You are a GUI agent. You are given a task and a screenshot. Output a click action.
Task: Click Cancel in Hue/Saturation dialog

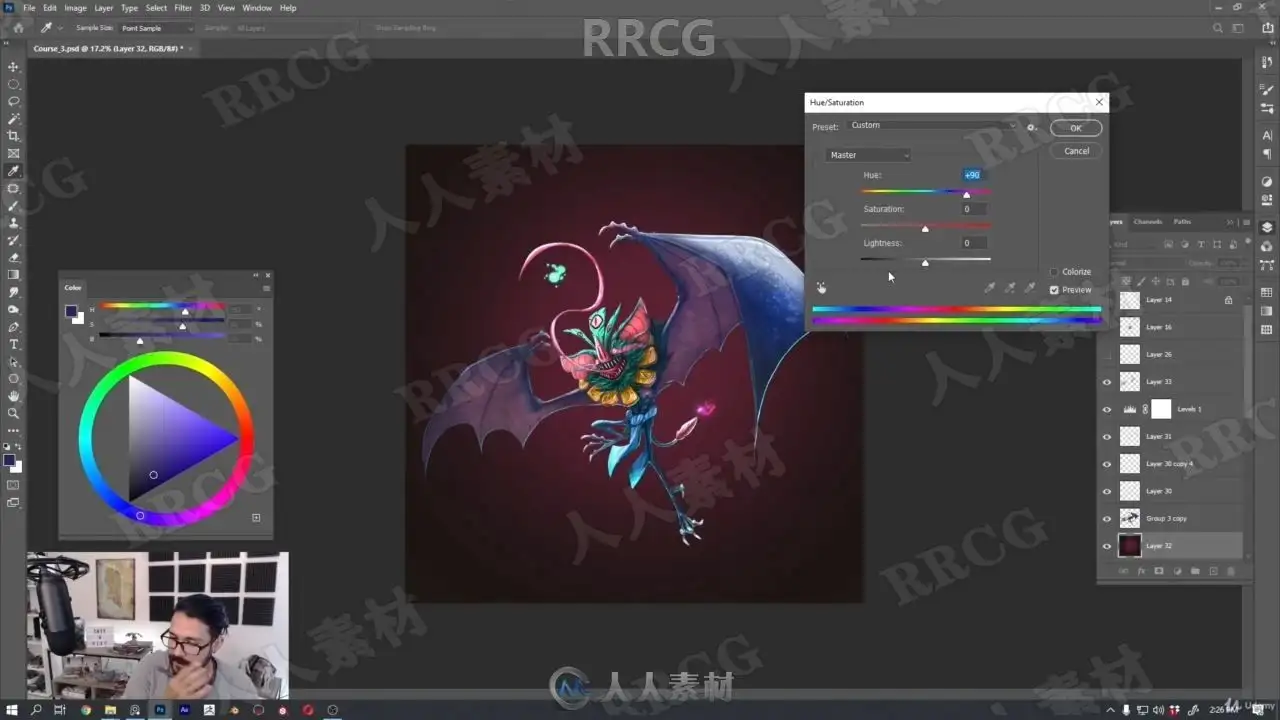click(1076, 151)
